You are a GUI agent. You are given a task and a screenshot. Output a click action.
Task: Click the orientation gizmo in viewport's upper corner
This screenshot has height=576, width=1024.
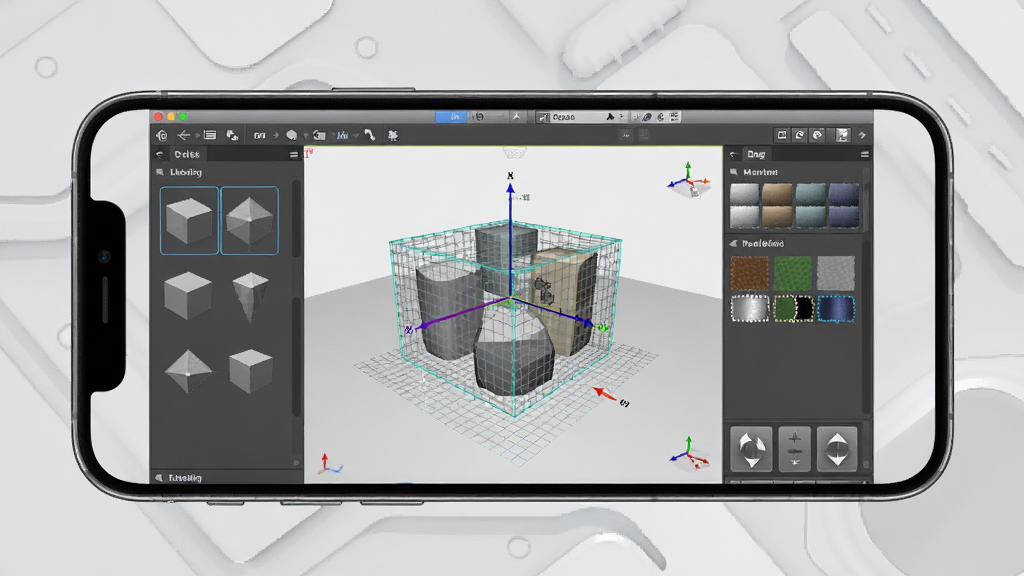(689, 181)
